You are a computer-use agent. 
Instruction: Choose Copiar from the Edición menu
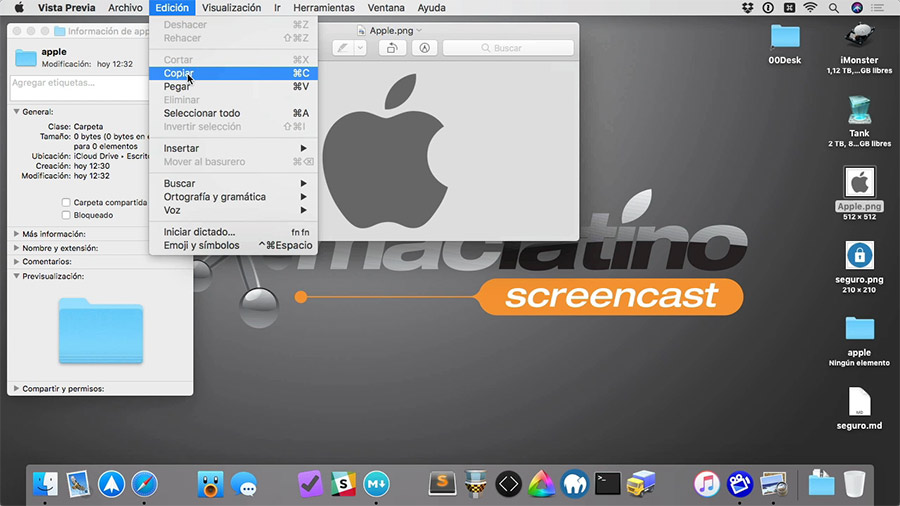[233, 73]
